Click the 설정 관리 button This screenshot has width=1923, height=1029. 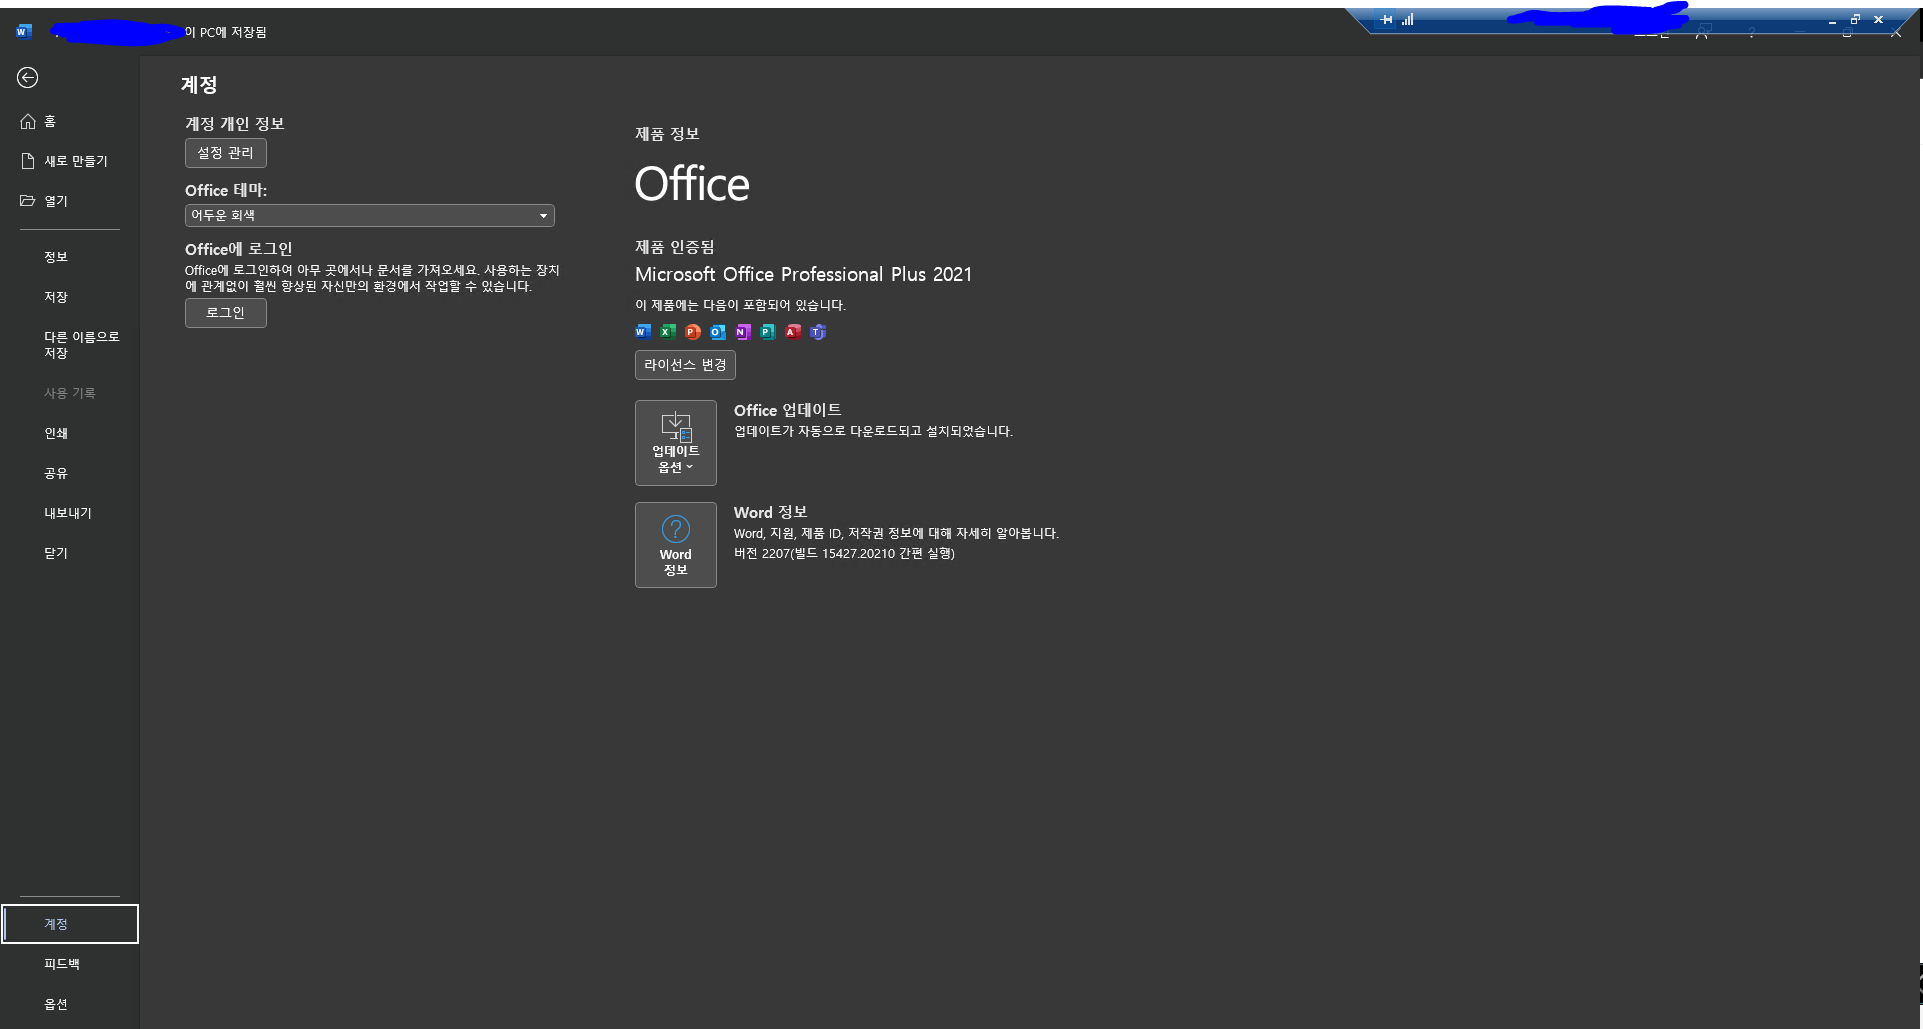coord(226,153)
